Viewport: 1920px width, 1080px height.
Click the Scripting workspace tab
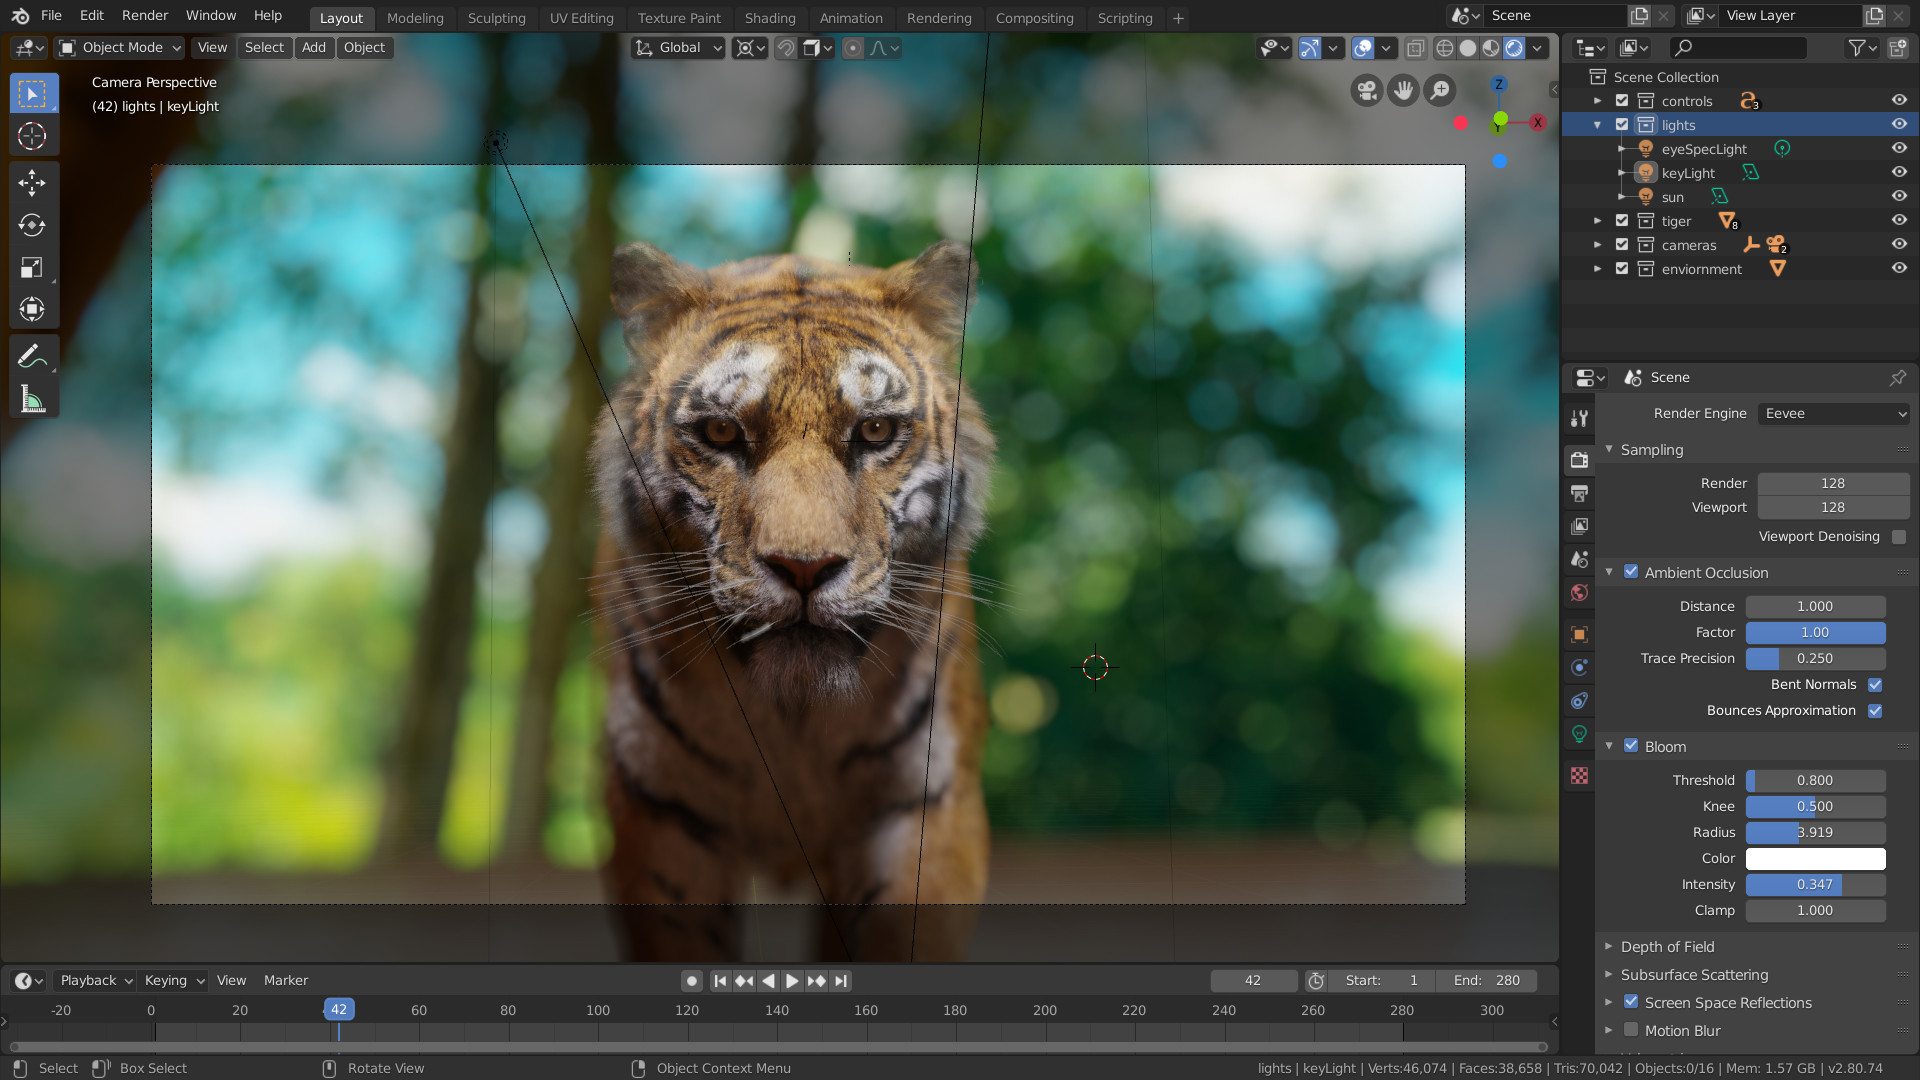pos(1126,17)
